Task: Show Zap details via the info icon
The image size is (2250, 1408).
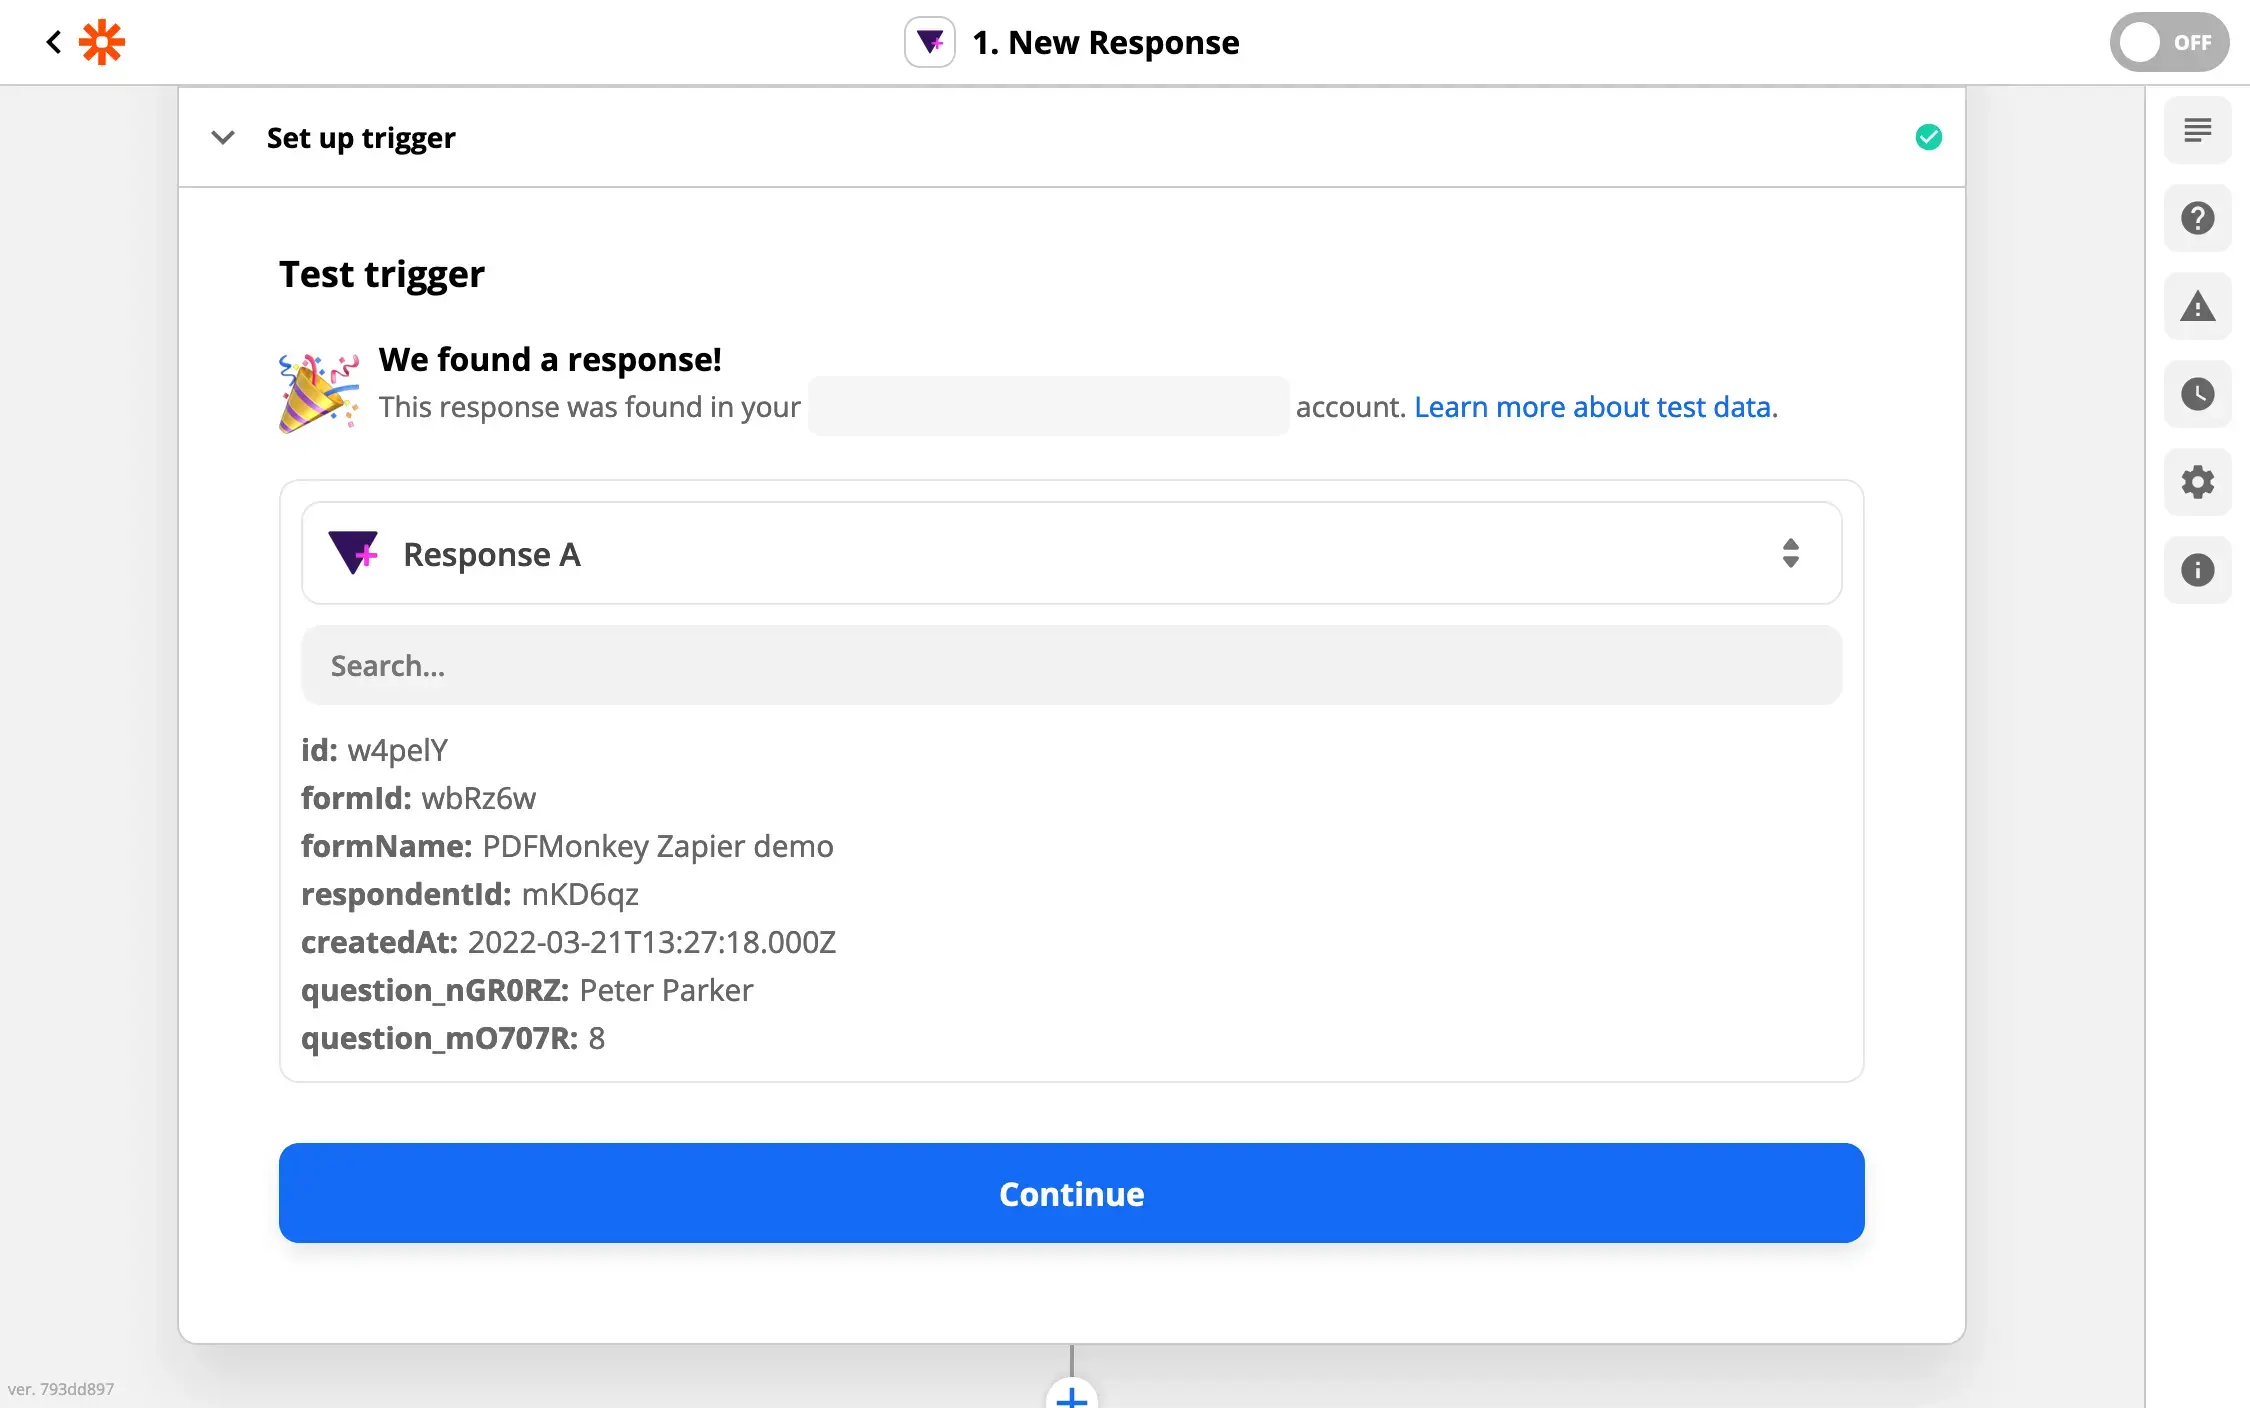Action: 2197,570
